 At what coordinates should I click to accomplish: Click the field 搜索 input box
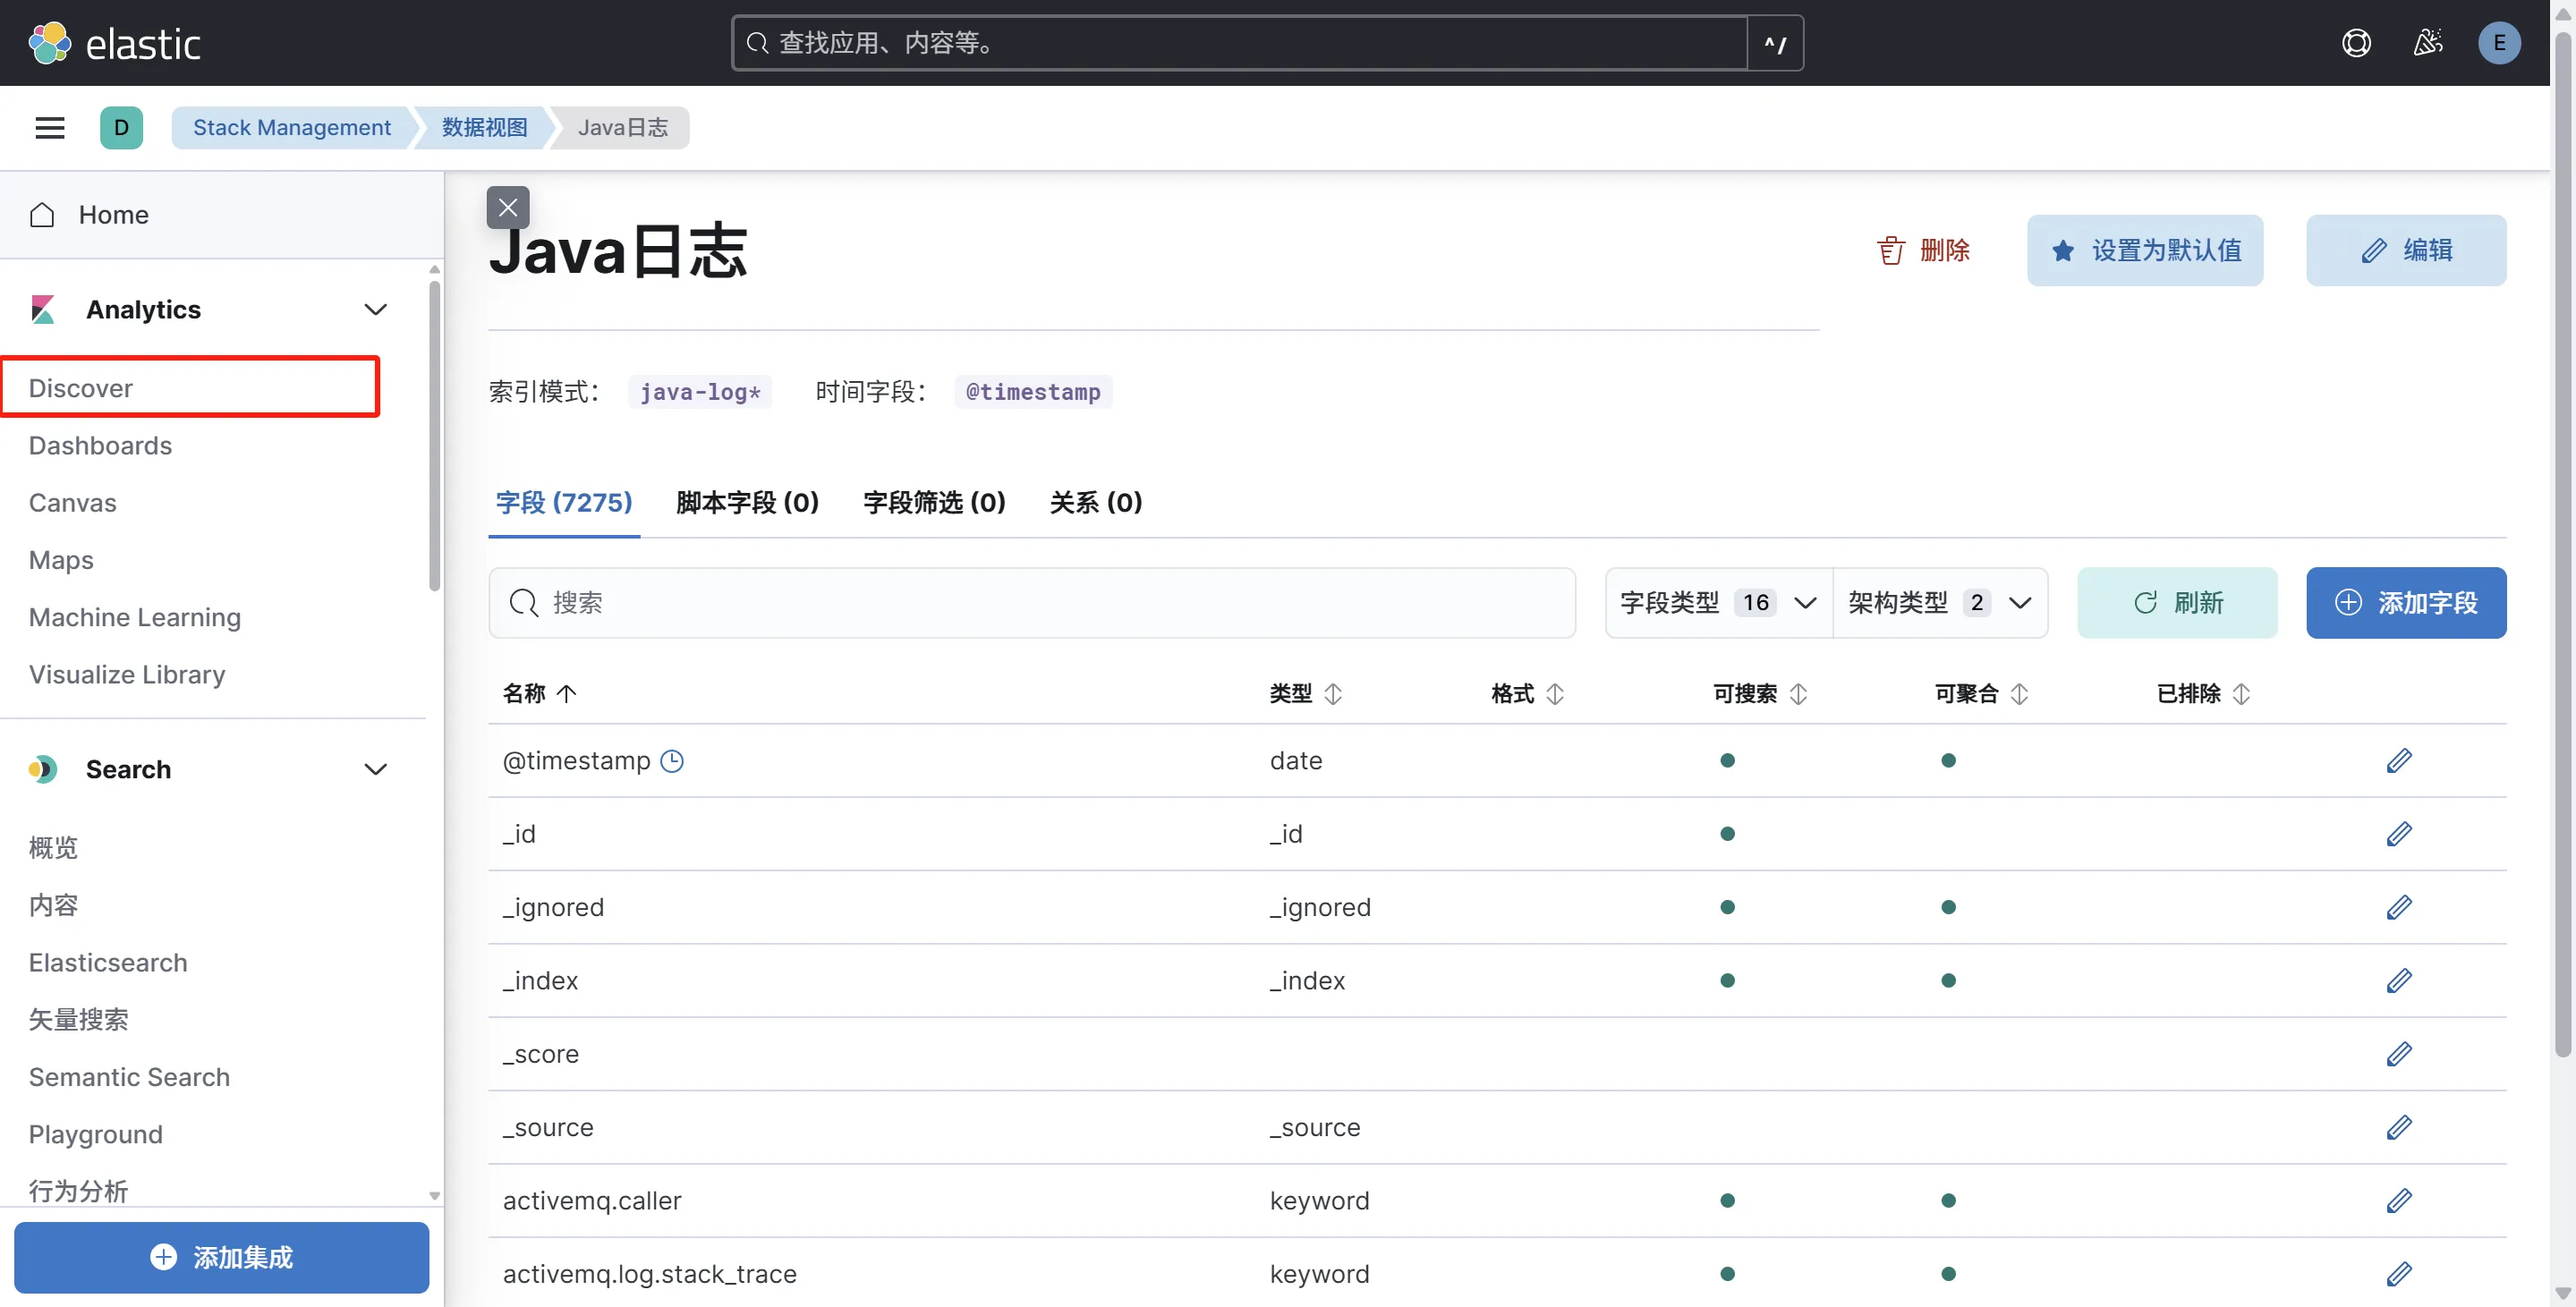tap(1031, 602)
